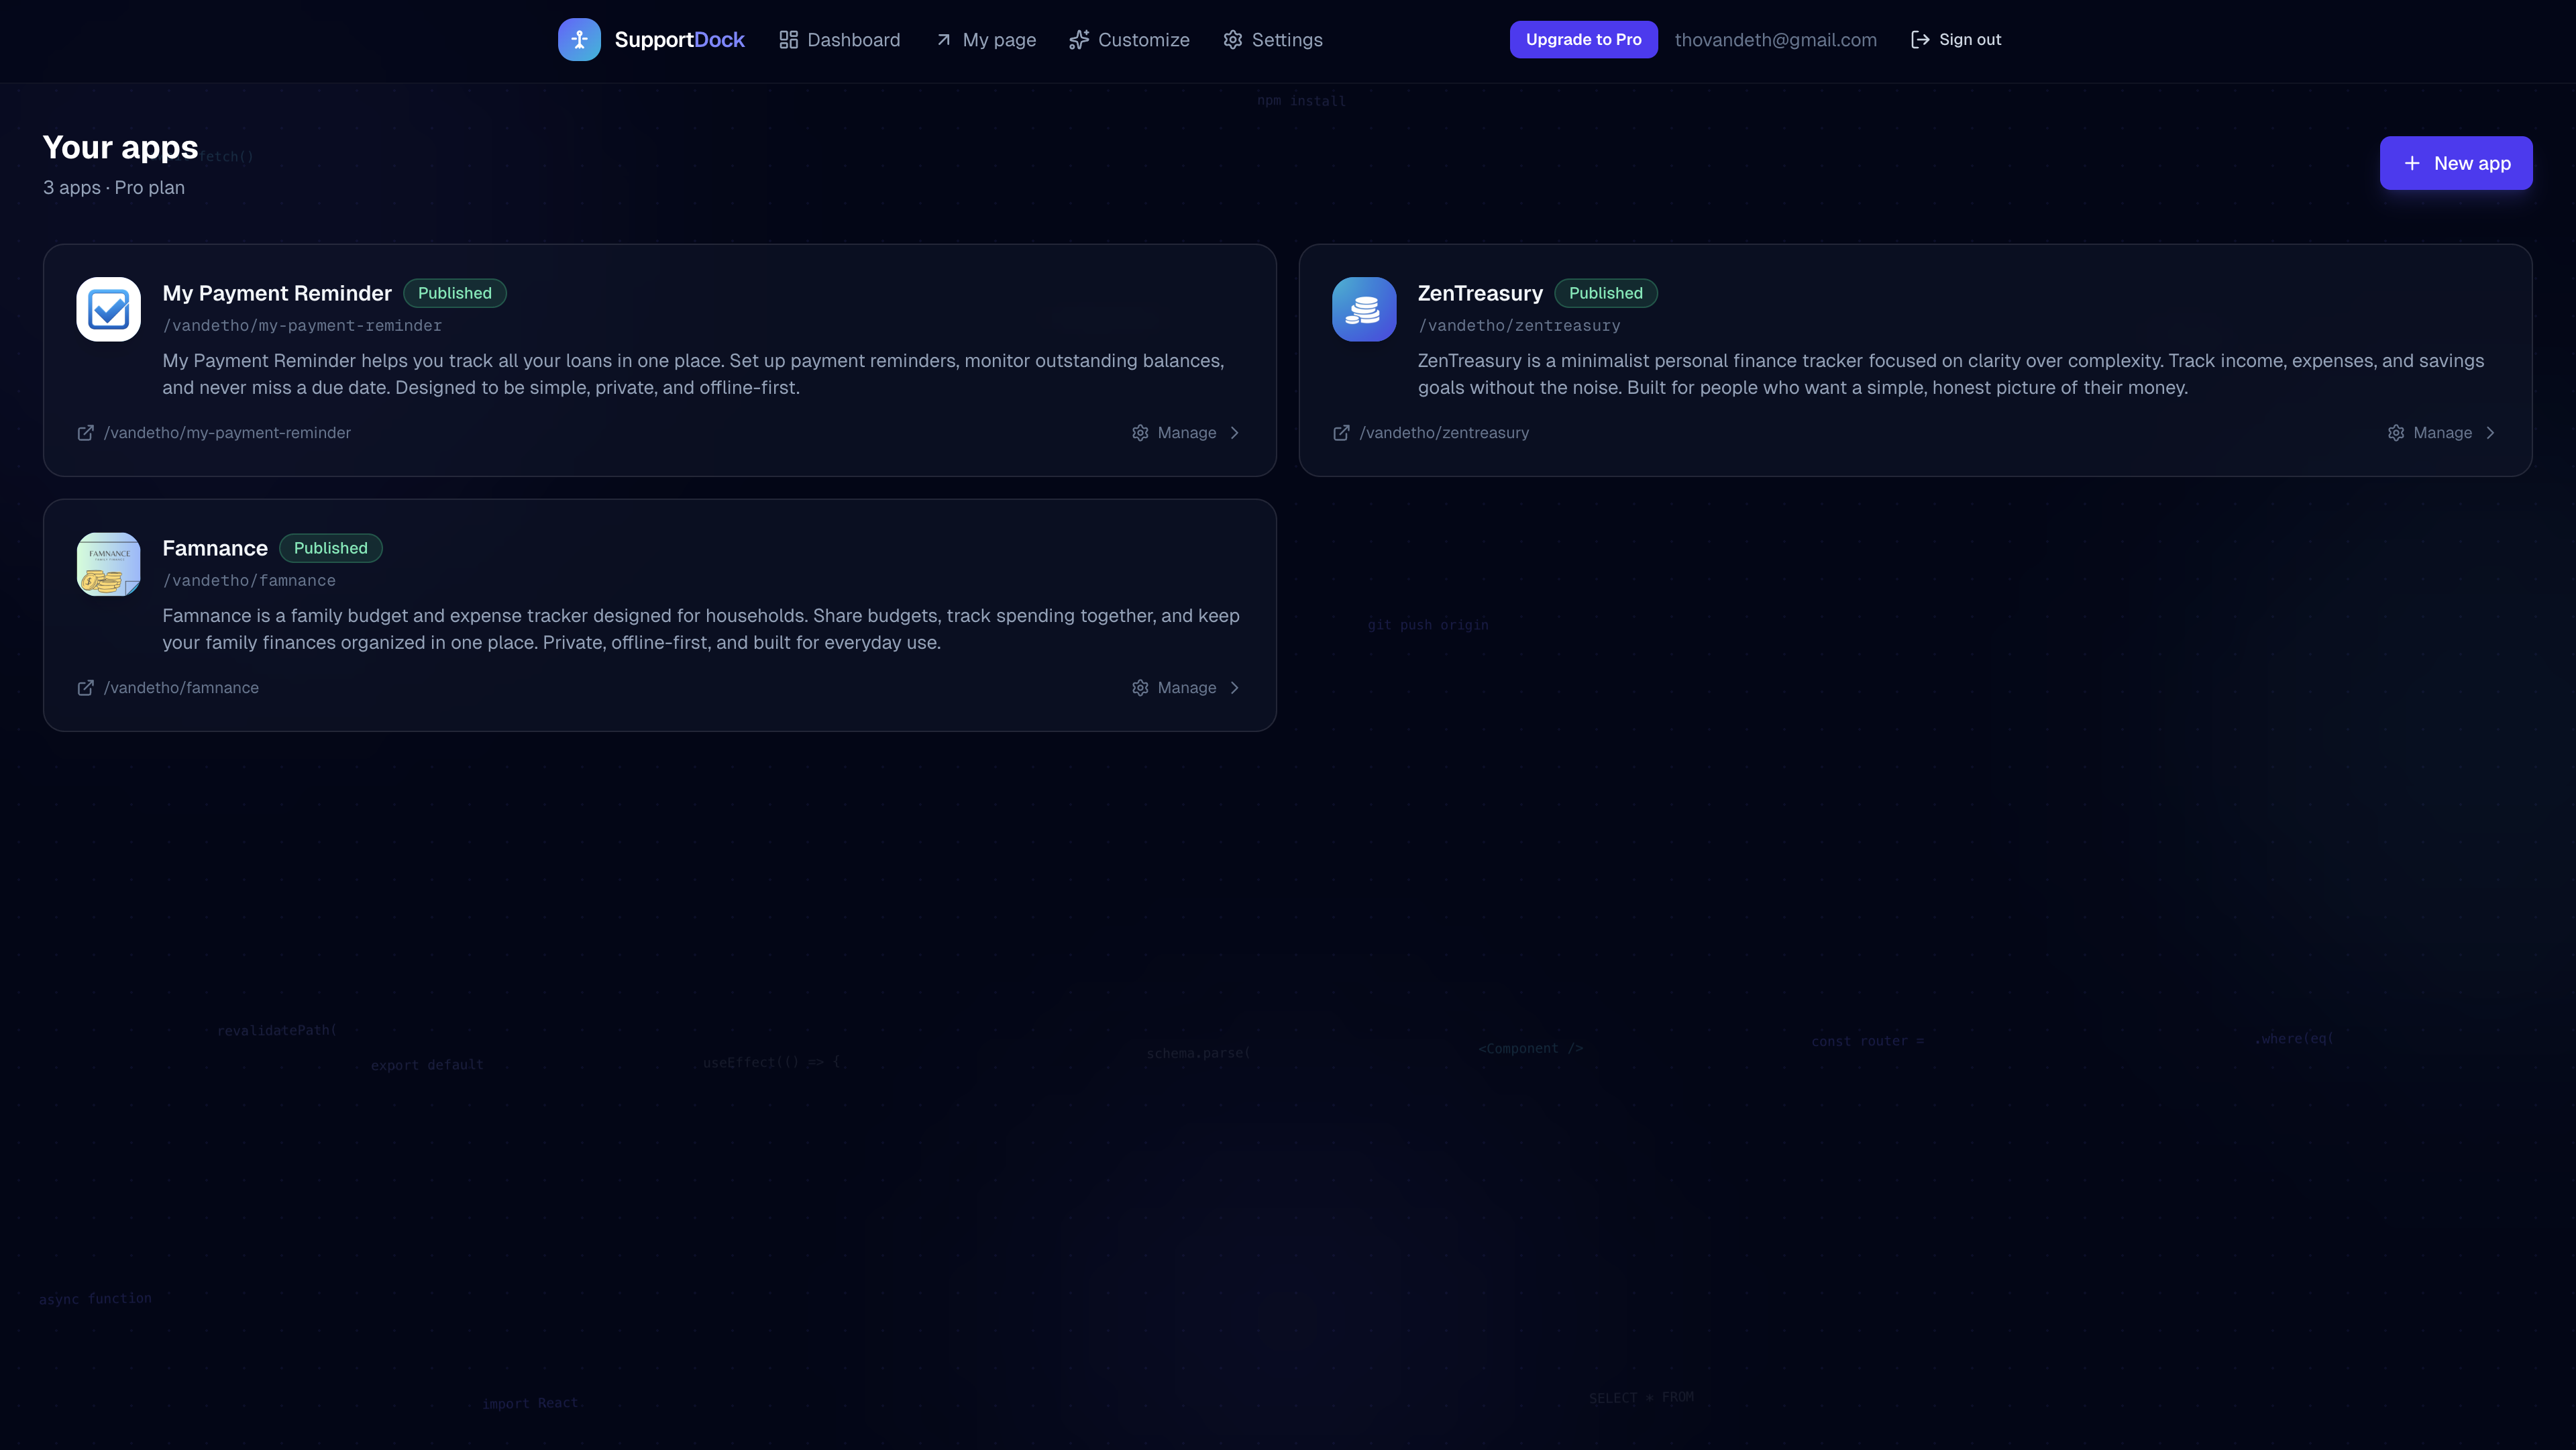Open the /vandetho/famnance page link
The height and width of the screenshot is (1450, 2576).
click(x=181, y=688)
